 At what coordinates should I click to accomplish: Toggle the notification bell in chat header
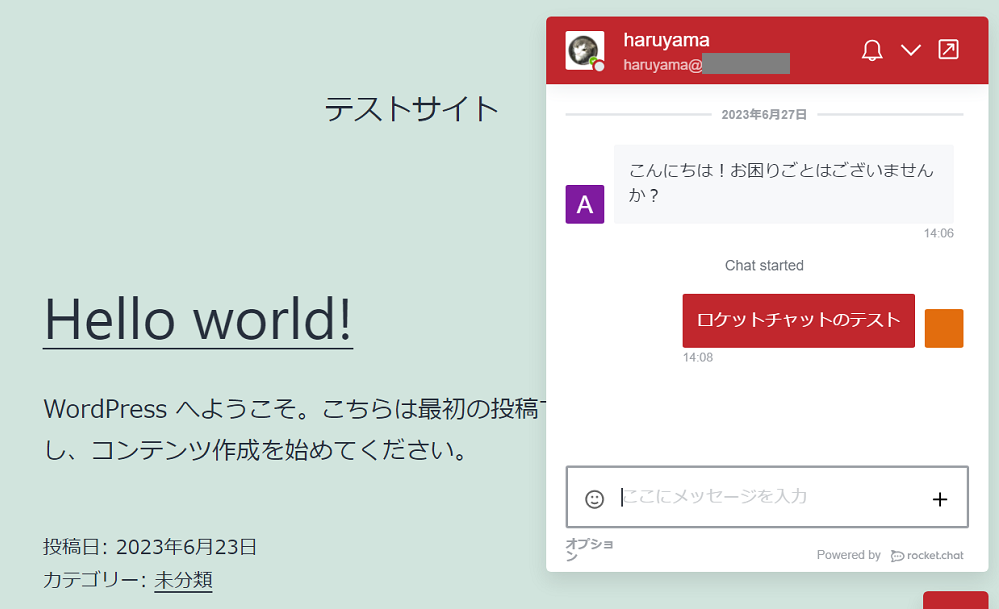click(x=872, y=50)
